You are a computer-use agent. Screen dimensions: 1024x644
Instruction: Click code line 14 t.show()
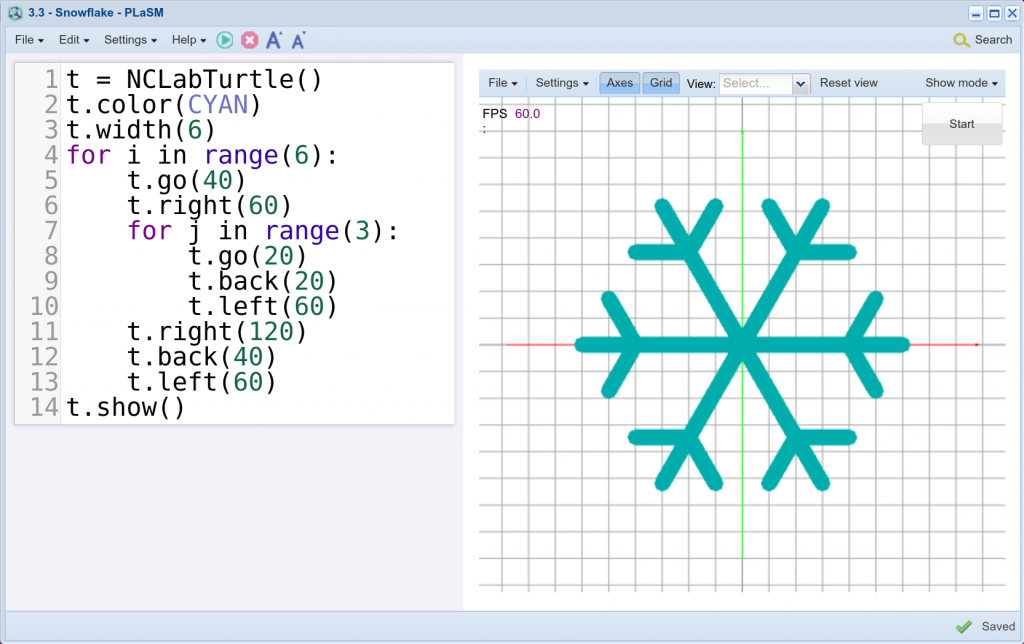pyautogui.click(x=126, y=408)
